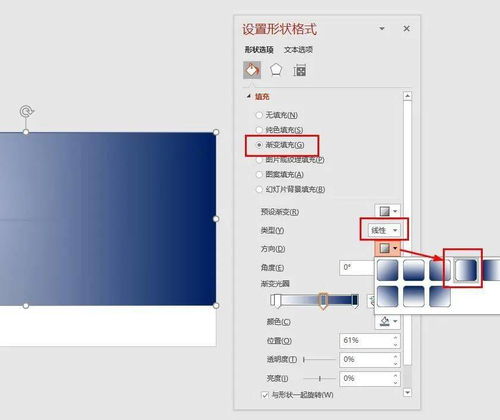Select the 幻灯片背景填充(B) radio button
This screenshot has height=420, width=500.
(x=259, y=189)
